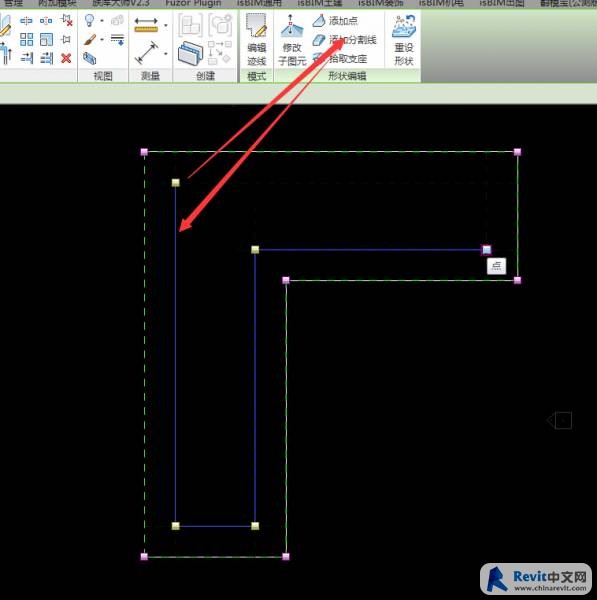
Task: Switch to the isBIM机电 ribbon tab
Action: click(441, 3)
